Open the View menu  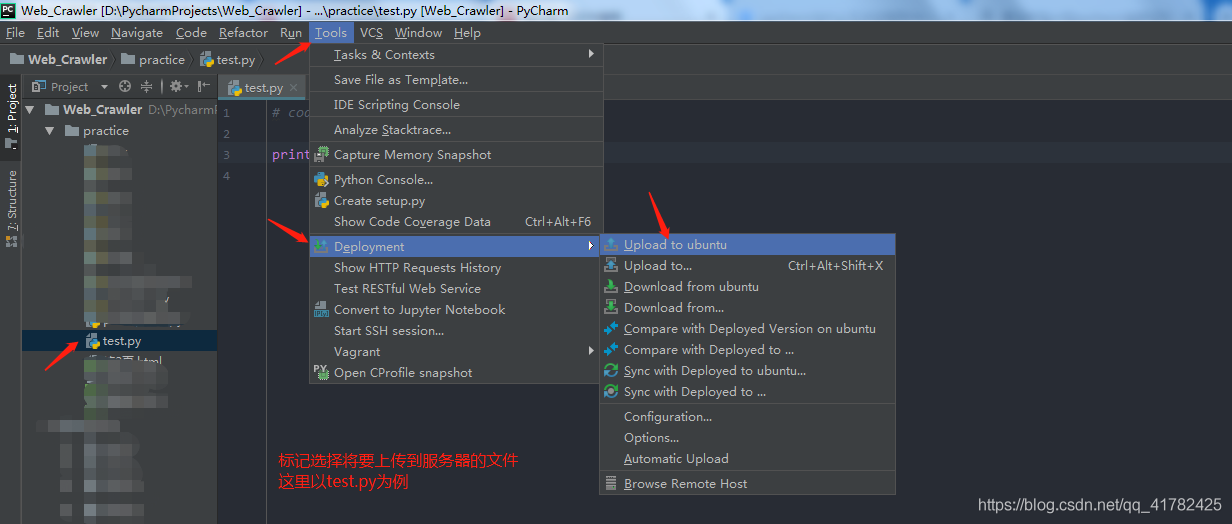pos(85,33)
